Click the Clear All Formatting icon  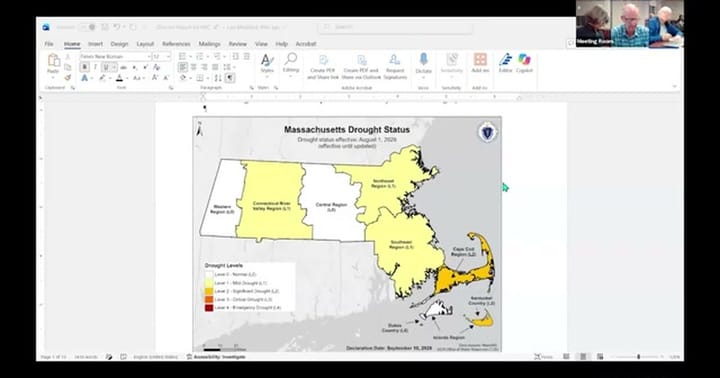[157, 67]
